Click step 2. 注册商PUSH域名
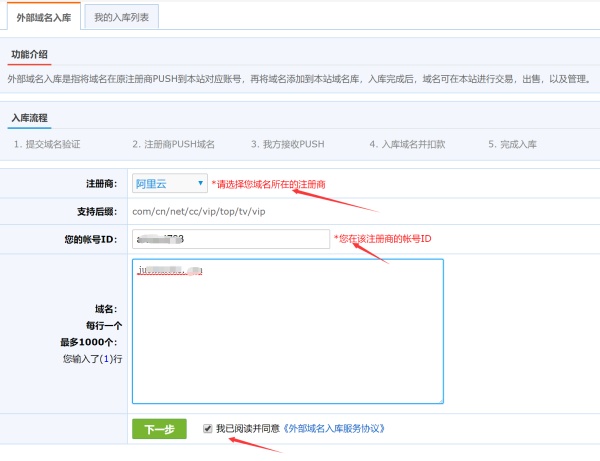 coord(173,144)
